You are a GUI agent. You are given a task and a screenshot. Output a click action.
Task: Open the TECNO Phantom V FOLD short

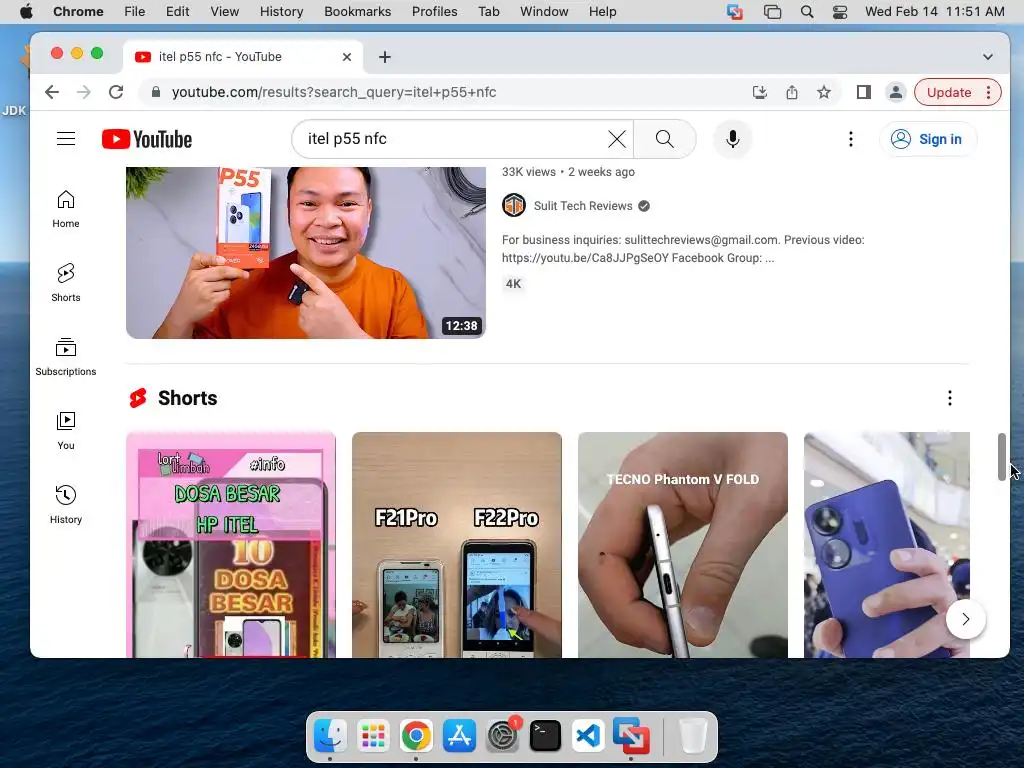pyautogui.click(x=682, y=545)
